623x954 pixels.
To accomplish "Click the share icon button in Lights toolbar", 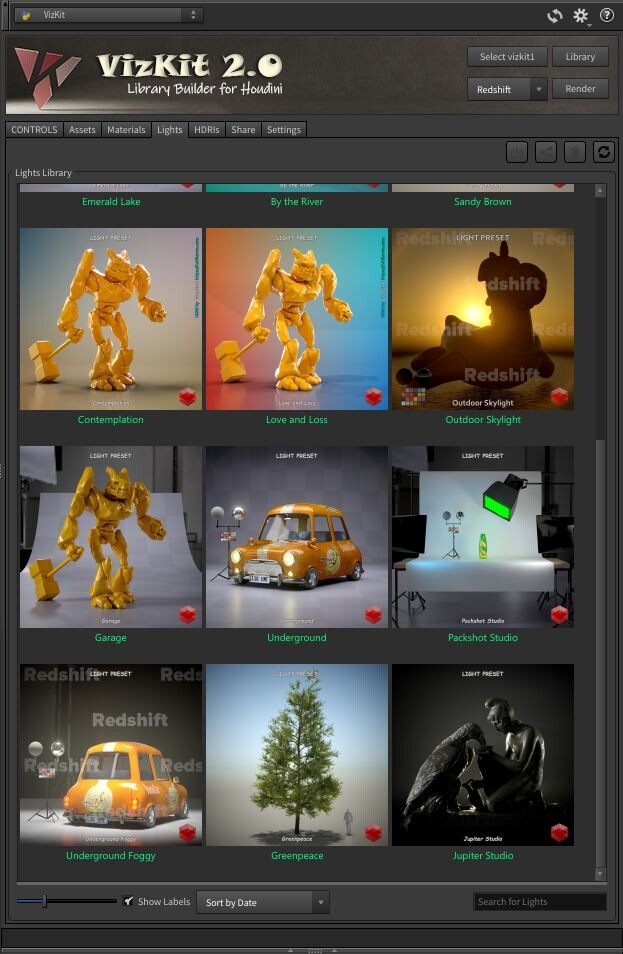I will 546,151.
